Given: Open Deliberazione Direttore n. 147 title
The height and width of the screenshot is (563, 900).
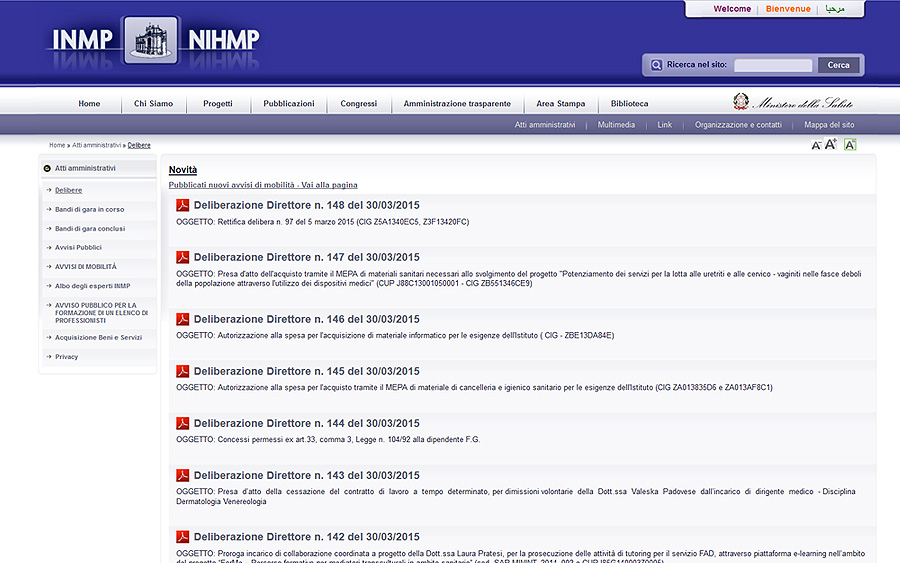Looking at the screenshot, I should tap(307, 258).
